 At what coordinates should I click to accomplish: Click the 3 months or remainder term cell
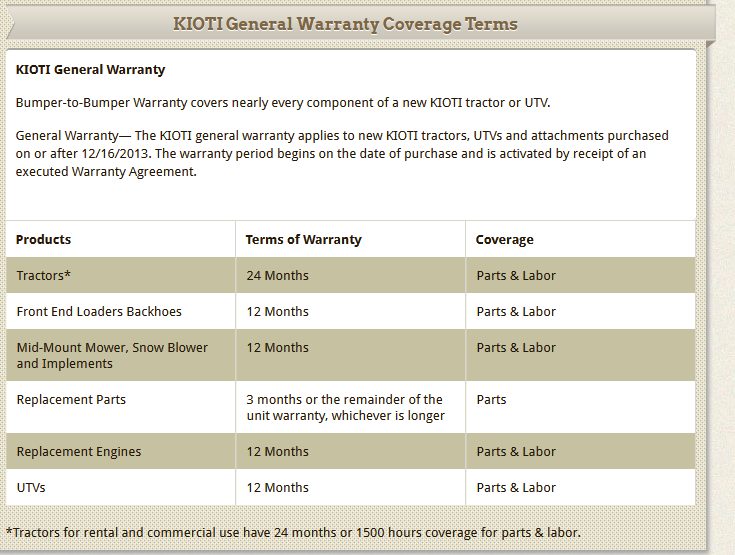click(x=346, y=408)
